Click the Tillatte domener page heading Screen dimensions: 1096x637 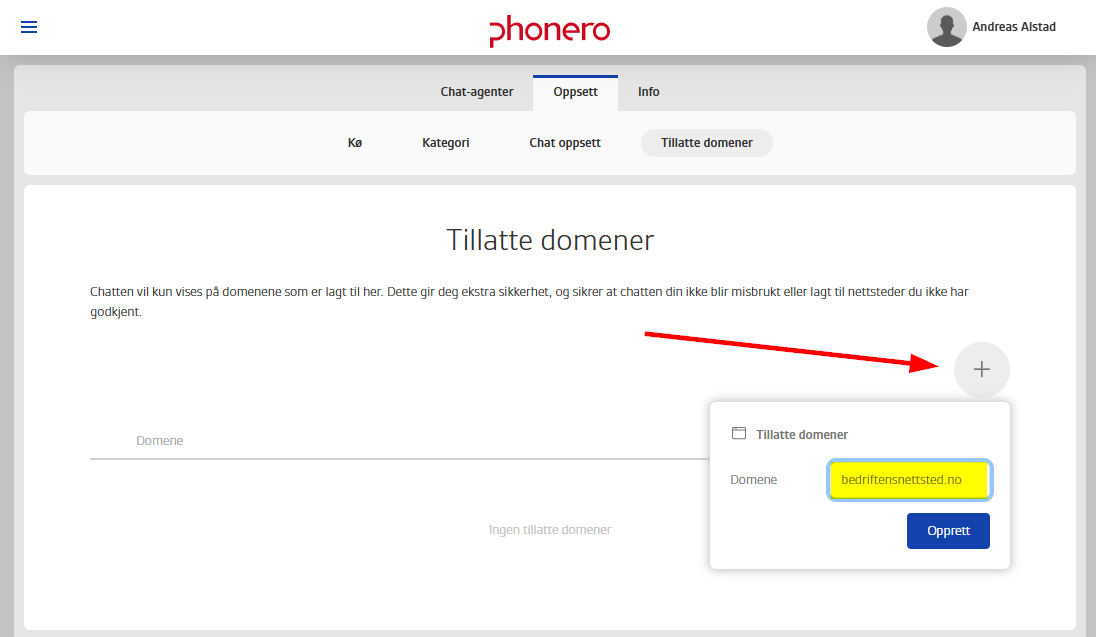point(550,240)
